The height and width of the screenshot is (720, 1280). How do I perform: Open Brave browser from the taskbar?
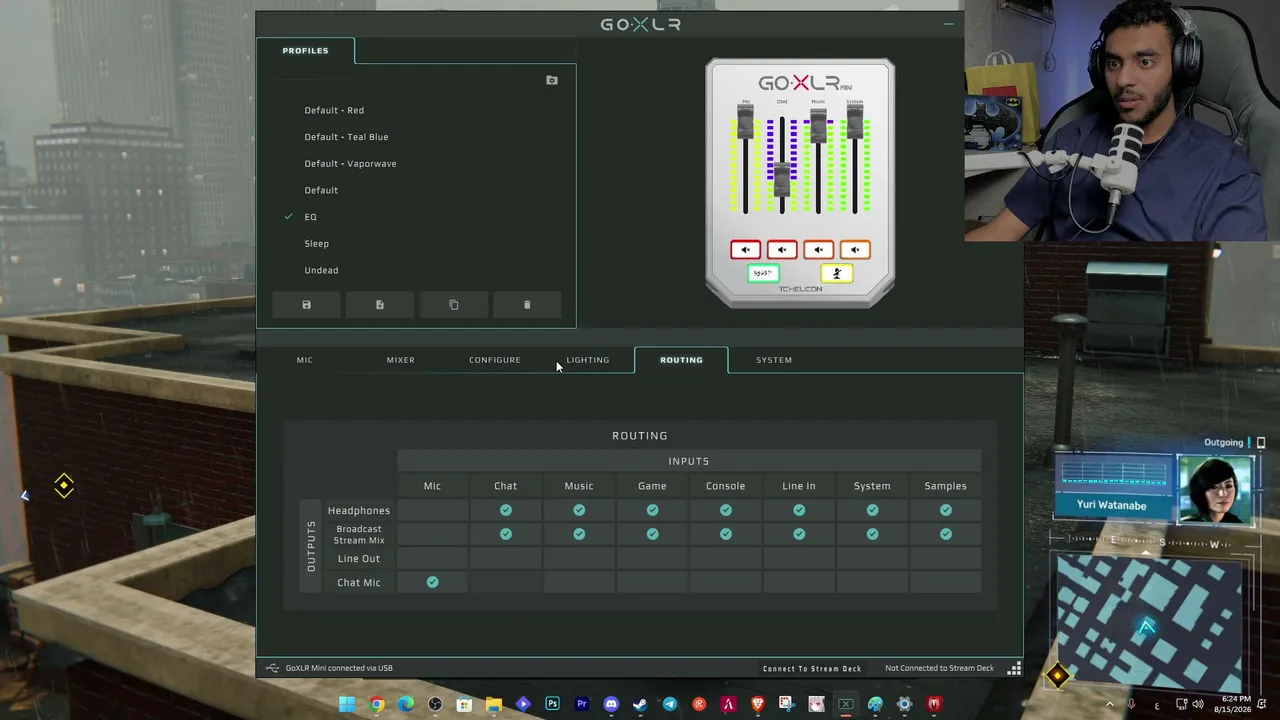[x=758, y=704]
